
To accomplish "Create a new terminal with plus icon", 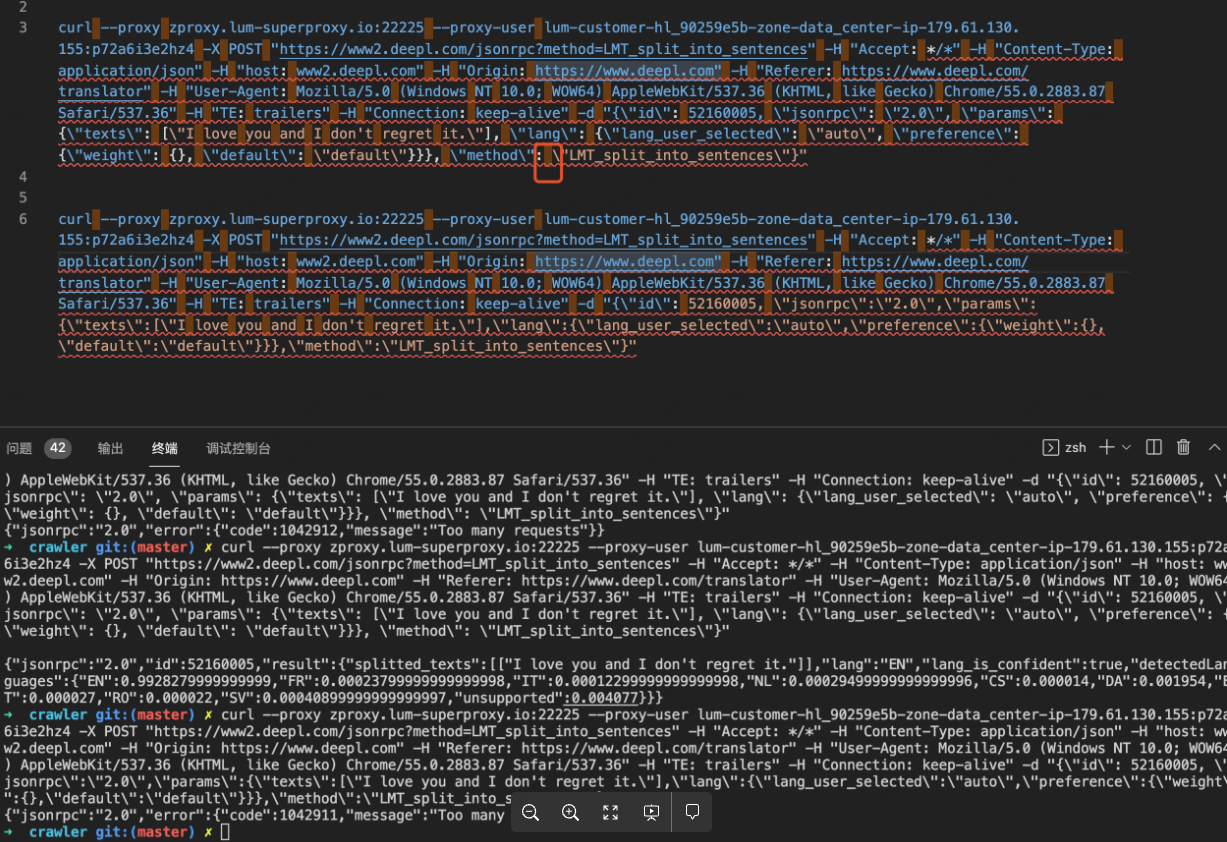I will [x=1107, y=447].
